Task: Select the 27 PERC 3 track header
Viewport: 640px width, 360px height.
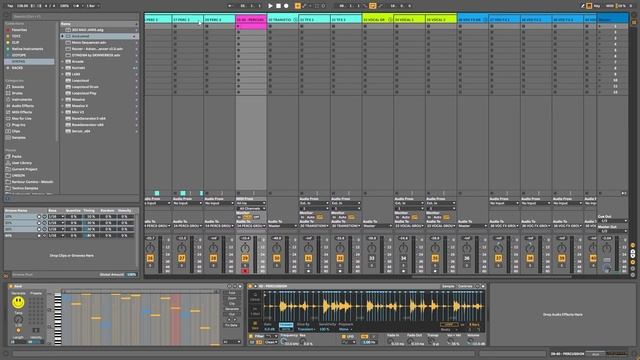Action: tap(187, 20)
